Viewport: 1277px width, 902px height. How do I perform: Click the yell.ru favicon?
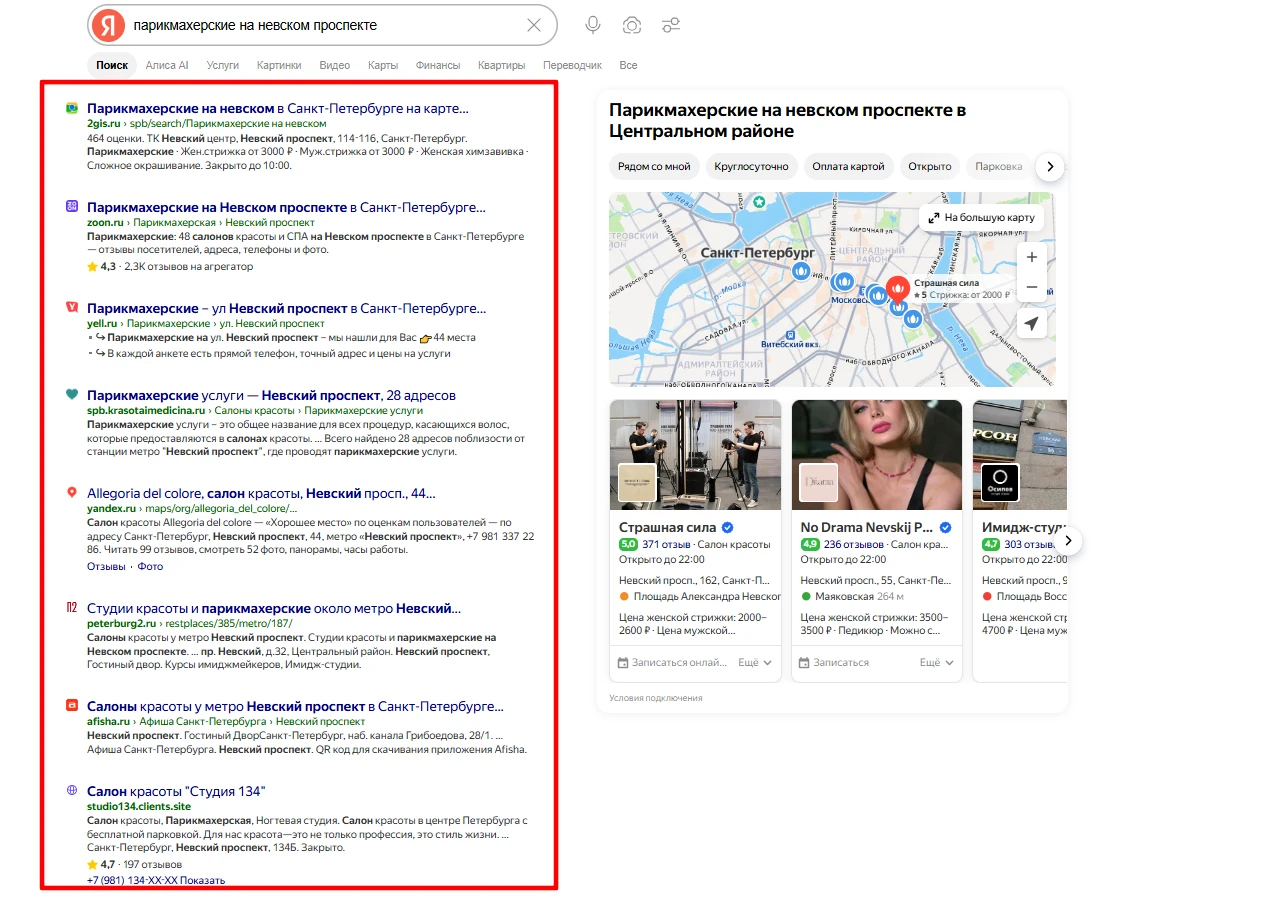72,308
